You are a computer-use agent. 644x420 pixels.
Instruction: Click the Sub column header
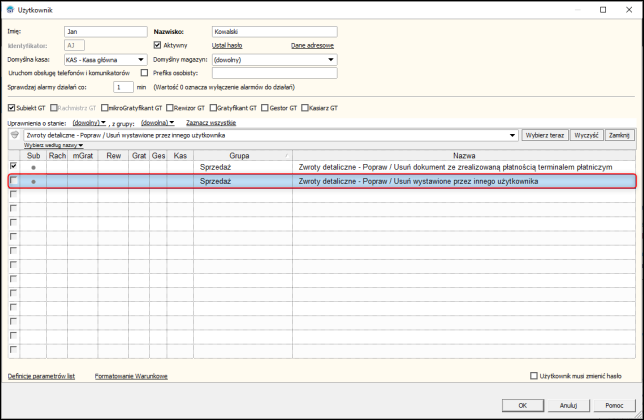coord(33,156)
